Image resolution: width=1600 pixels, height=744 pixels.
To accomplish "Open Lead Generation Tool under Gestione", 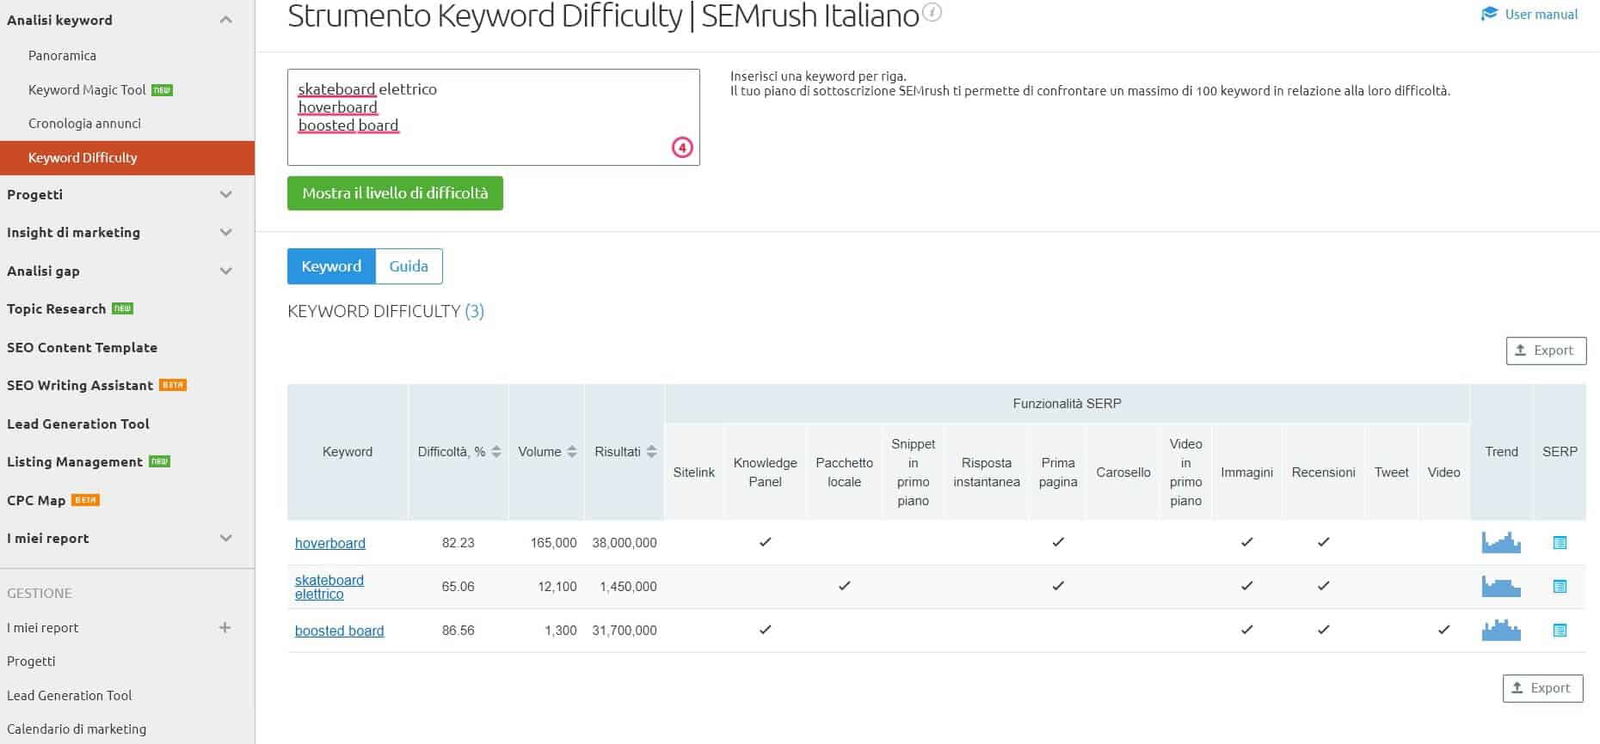I will [69, 696].
